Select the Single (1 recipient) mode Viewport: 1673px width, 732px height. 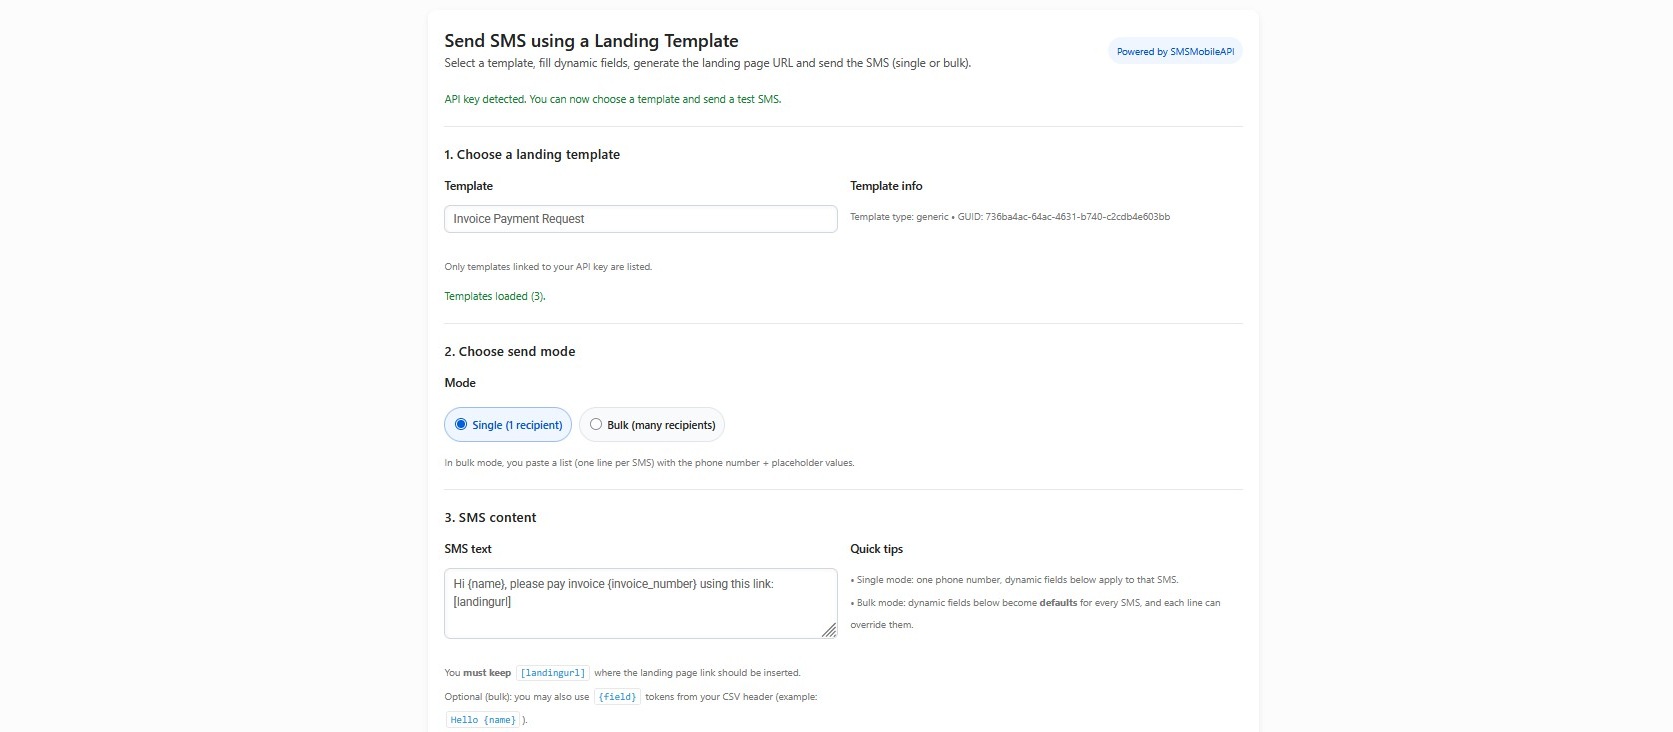tap(508, 425)
